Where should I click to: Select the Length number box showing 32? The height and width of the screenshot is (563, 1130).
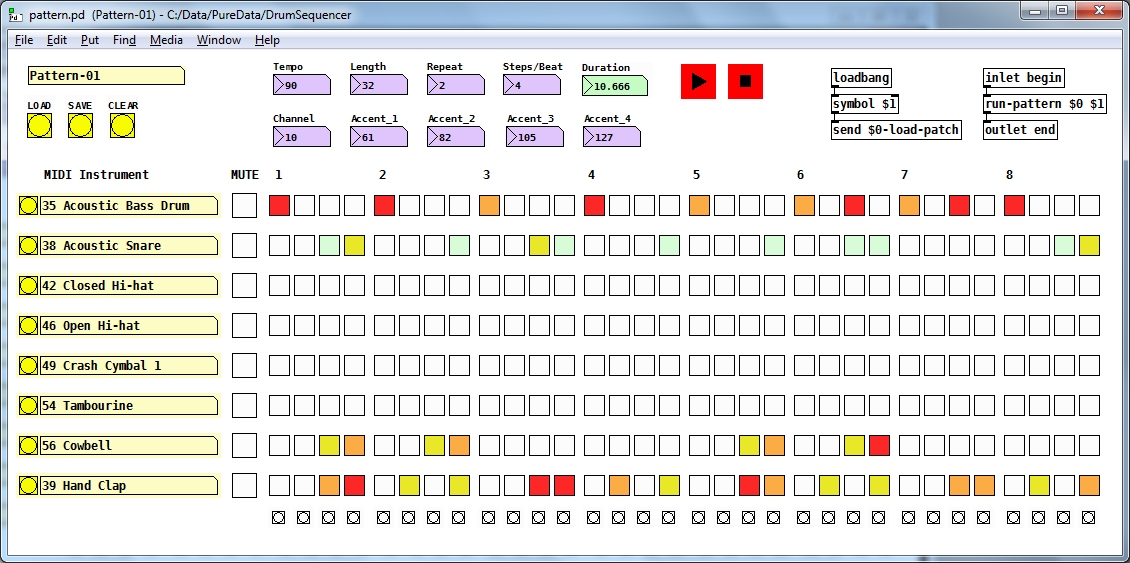tap(378, 86)
